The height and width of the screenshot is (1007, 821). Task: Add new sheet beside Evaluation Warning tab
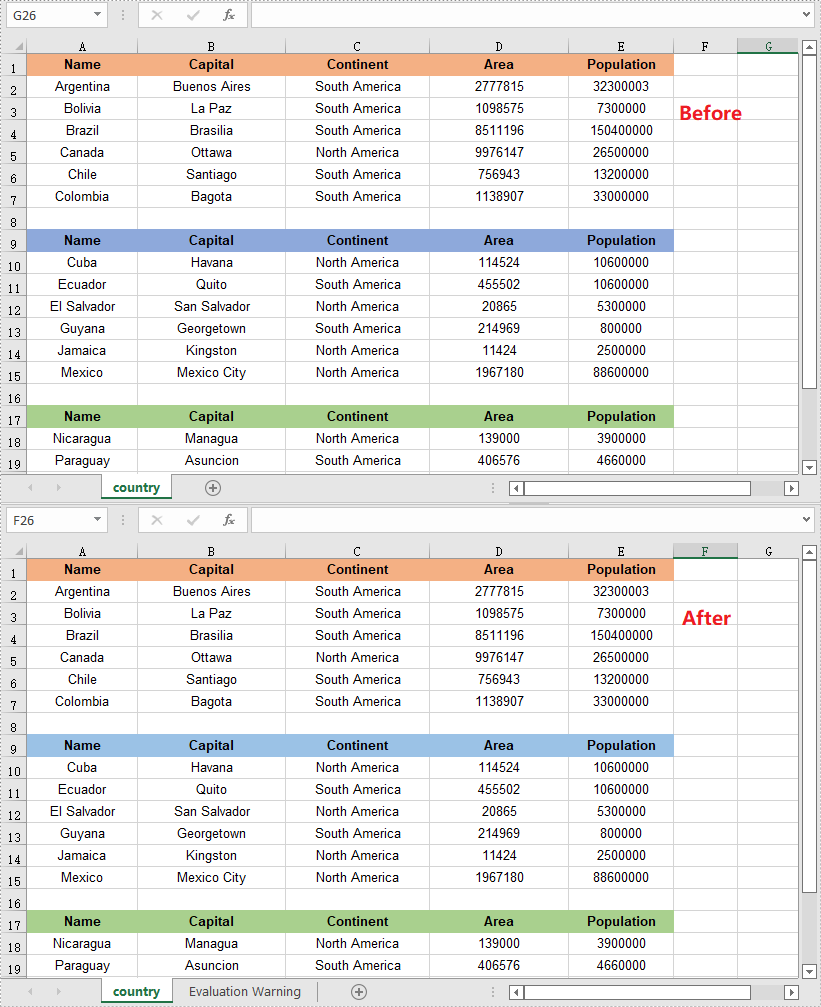click(x=359, y=992)
